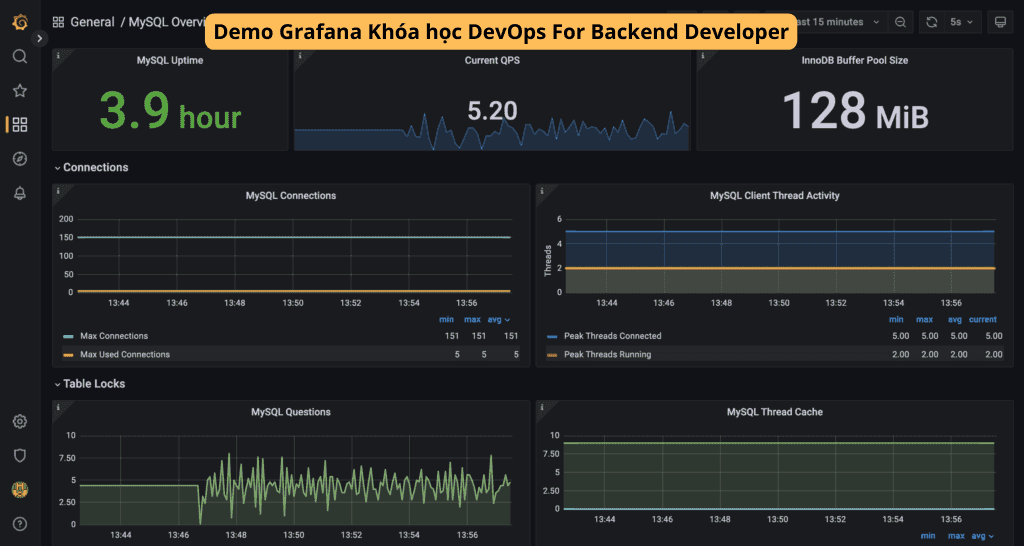Viewport: 1024px width, 546px height.
Task: Toggle the Peak Threads Running legend series
Action: pyautogui.click(x=607, y=355)
